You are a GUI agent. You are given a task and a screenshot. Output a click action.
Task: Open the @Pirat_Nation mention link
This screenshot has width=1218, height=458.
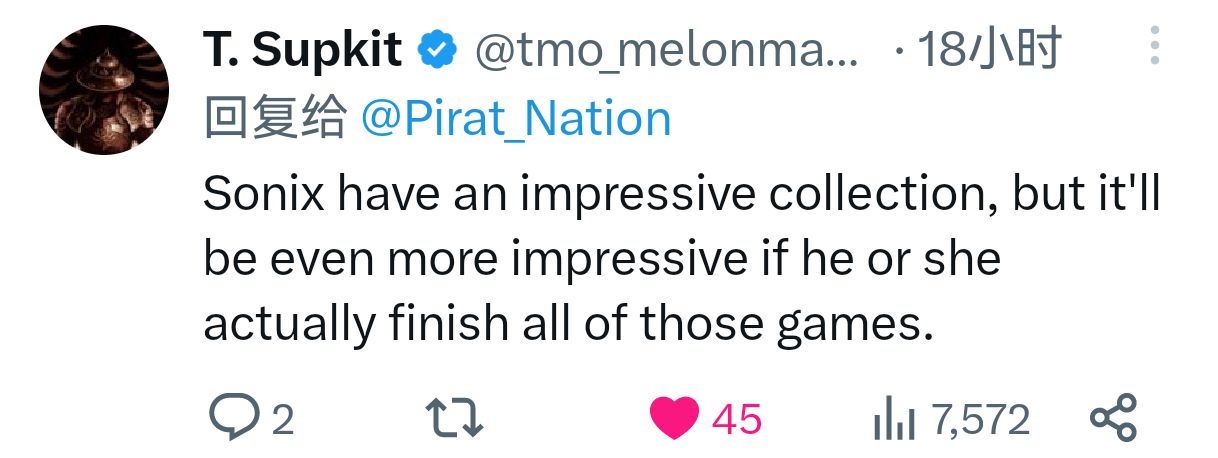pos(515,120)
